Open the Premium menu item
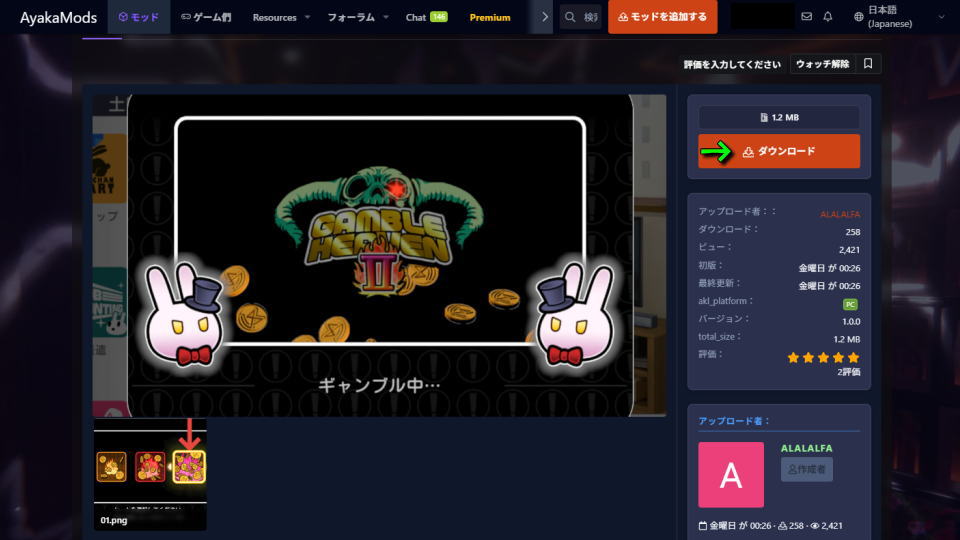This screenshot has width=960, height=540. [x=490, y=17]
